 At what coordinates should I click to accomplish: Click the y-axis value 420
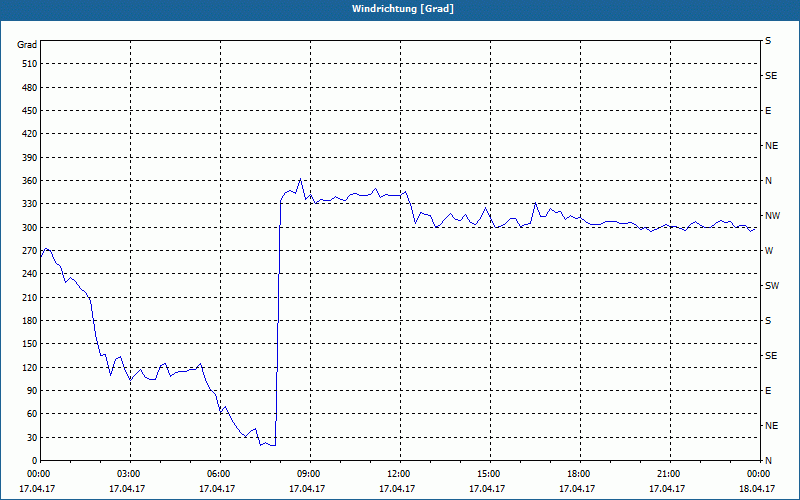pyautogui.click(x=30, y=134)
